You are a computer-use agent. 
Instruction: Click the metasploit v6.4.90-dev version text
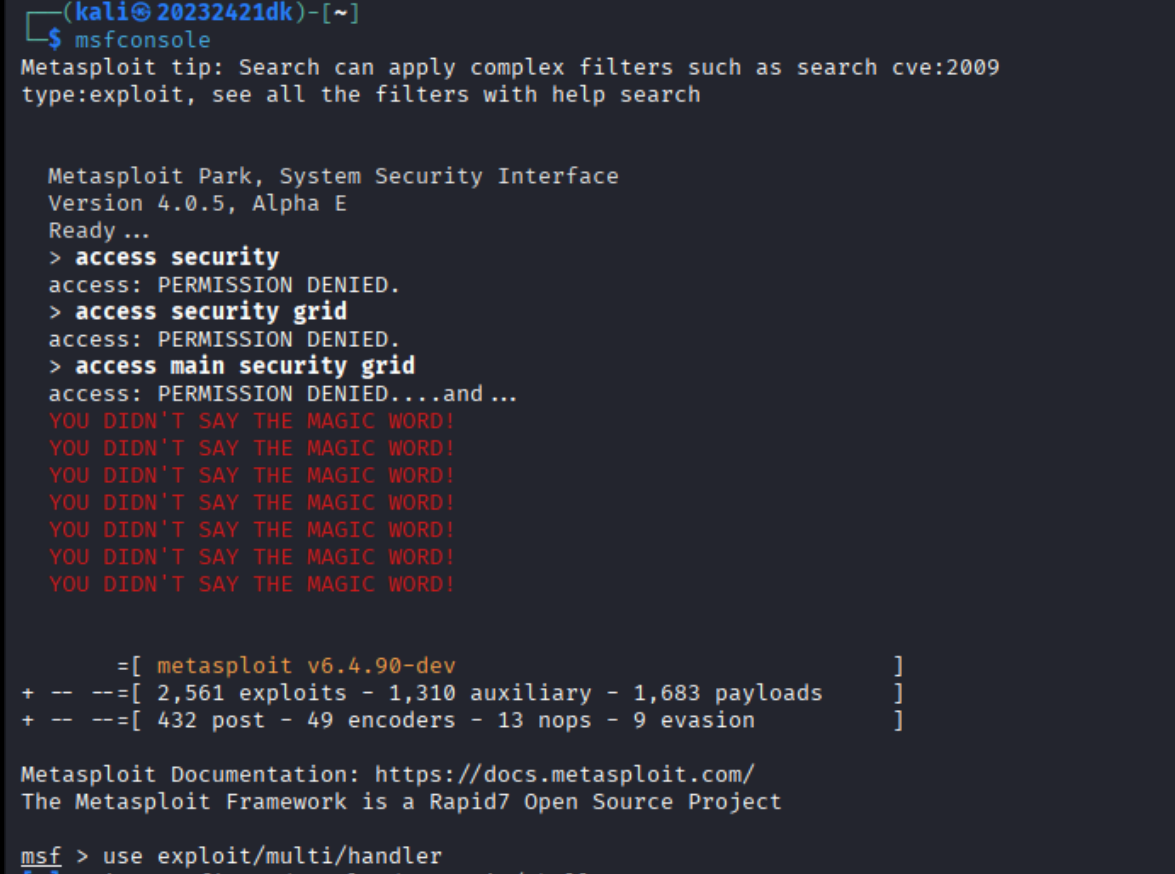(306, 666)
